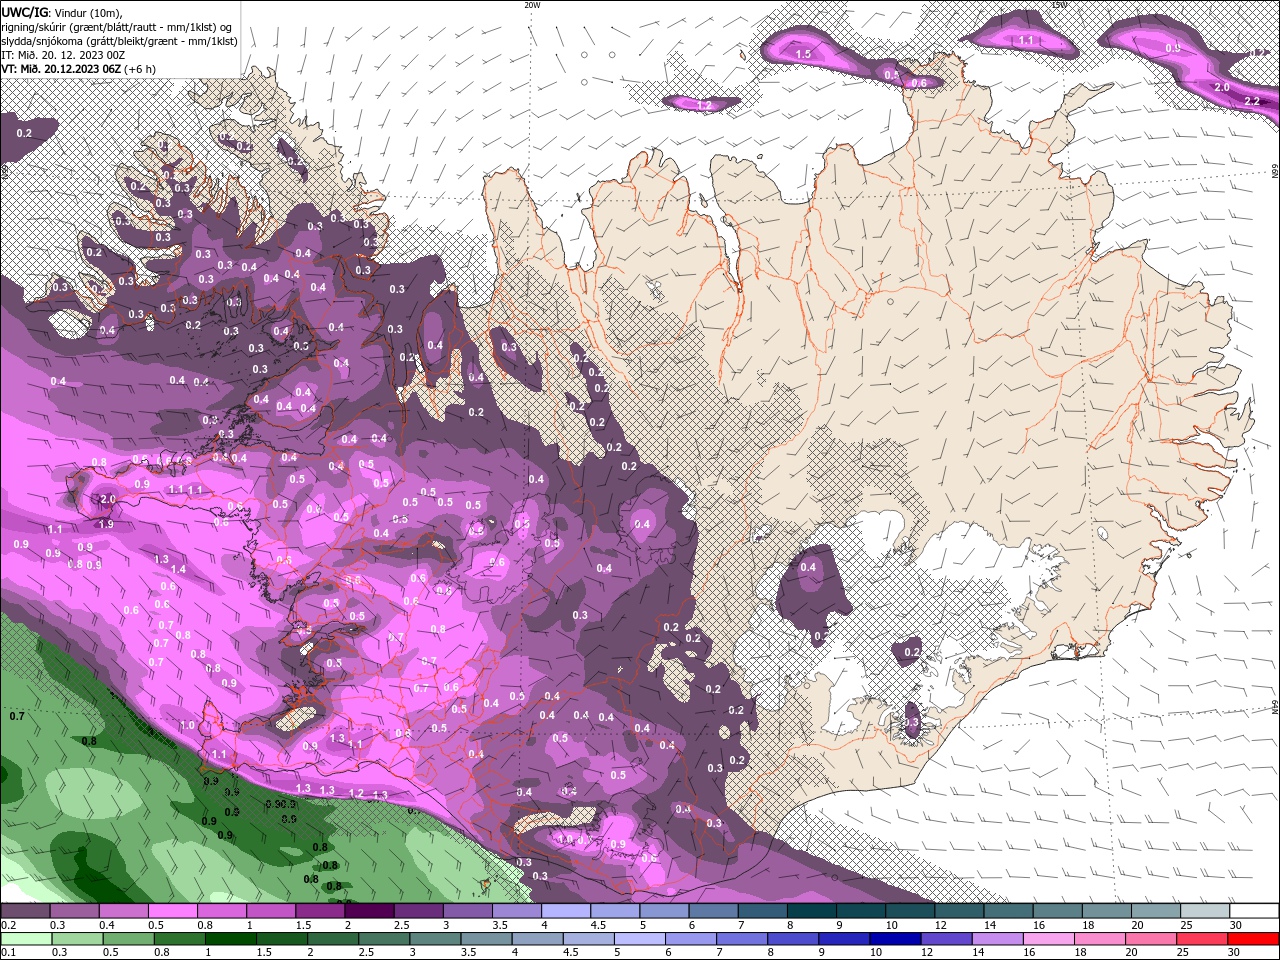1280x960 pixels.
Task: Click the '30' label under the top legend row
Action: tap(1236, 926)
